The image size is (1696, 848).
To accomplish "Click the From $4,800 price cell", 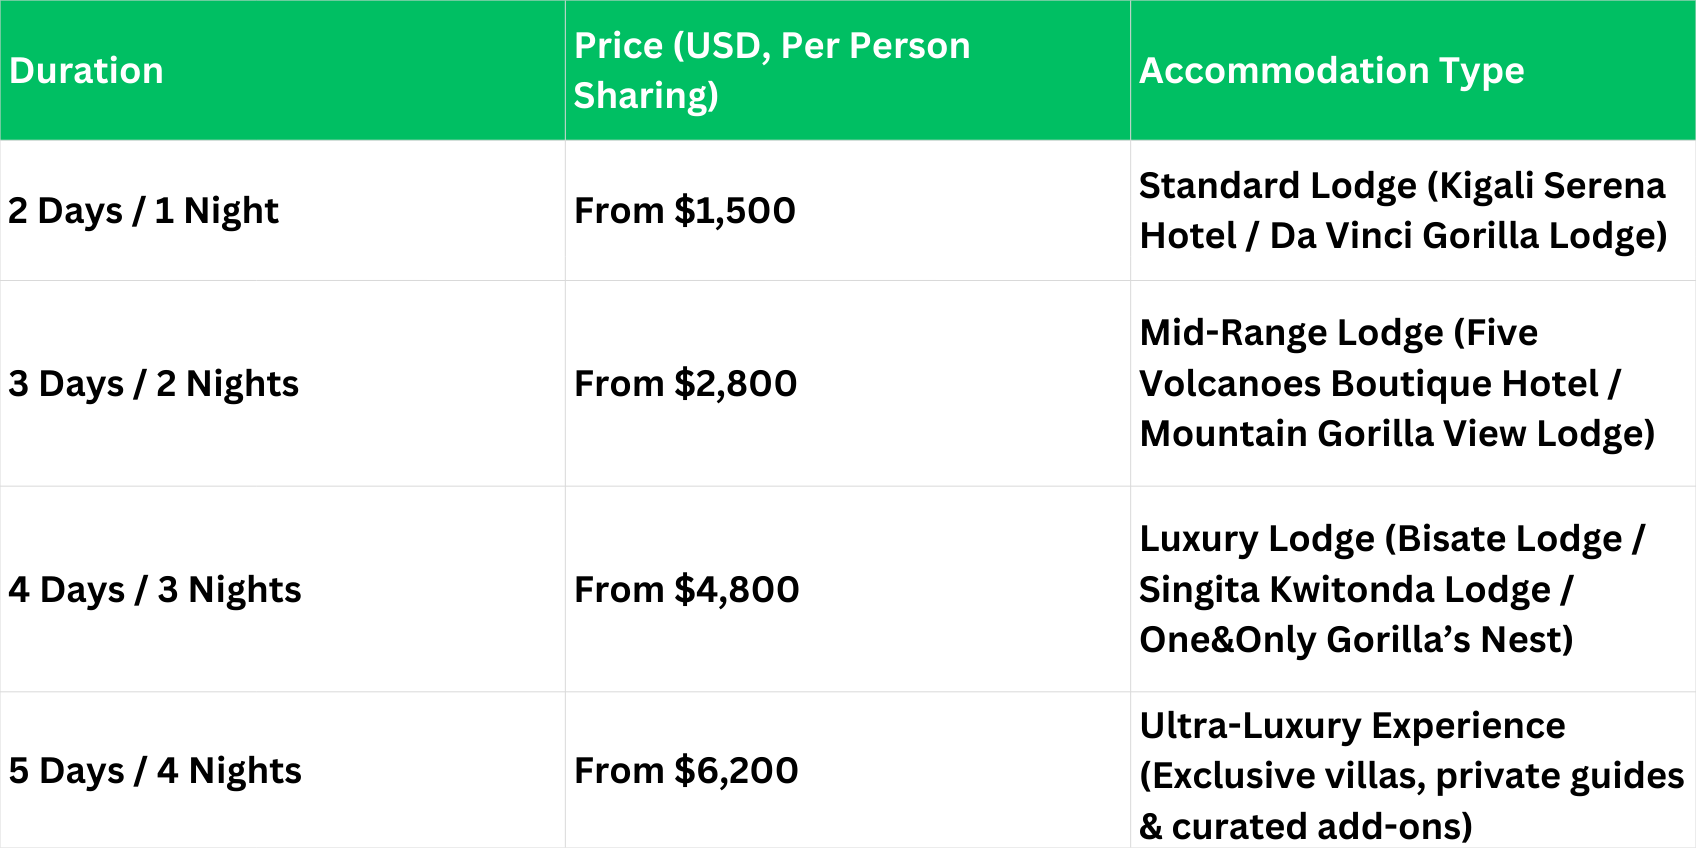I will tap(686, 590).
